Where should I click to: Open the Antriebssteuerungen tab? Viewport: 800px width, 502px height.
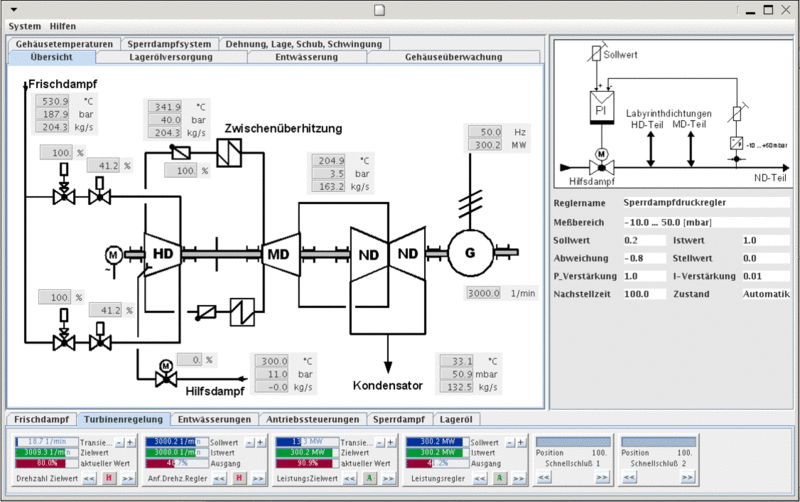[313, 419]
